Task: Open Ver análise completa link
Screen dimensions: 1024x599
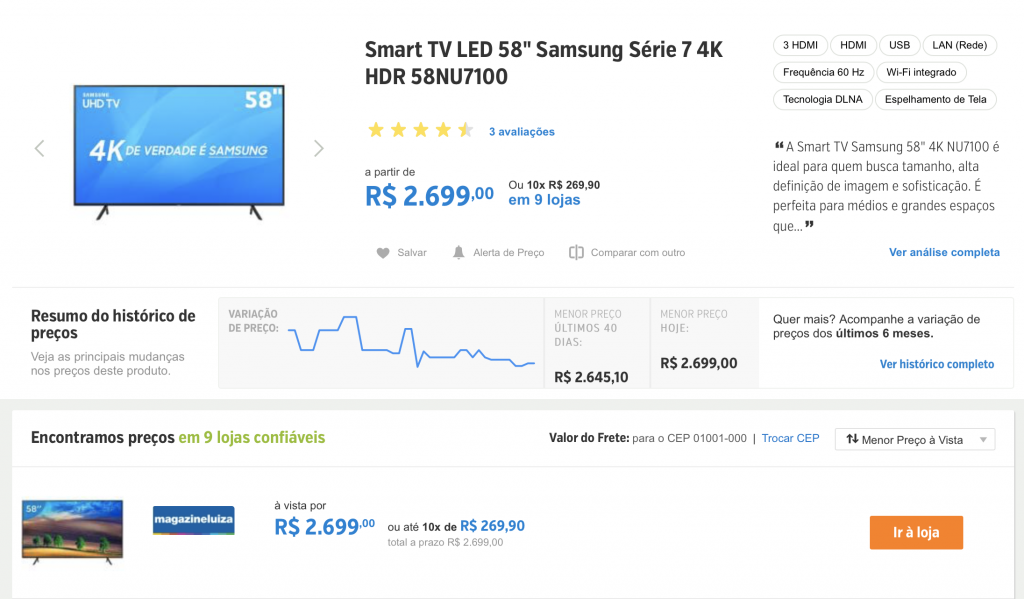Action: pyautogui.click(x=944, y=252)
